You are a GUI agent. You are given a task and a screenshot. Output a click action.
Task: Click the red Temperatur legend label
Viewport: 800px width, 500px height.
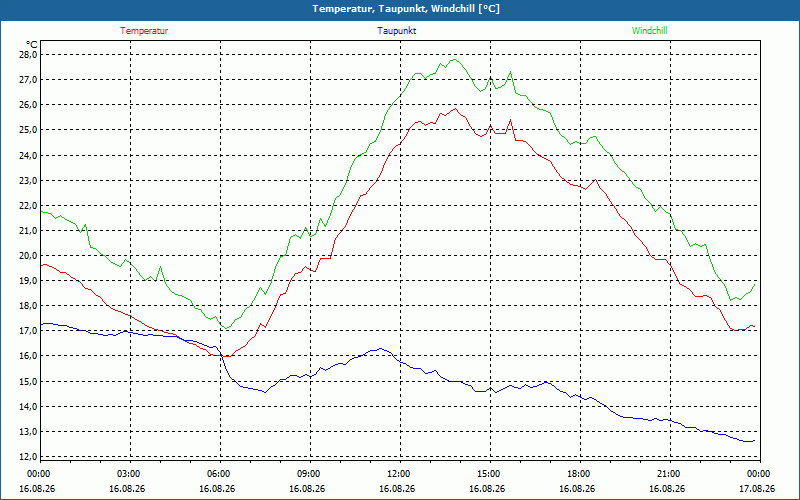(144, 31)
